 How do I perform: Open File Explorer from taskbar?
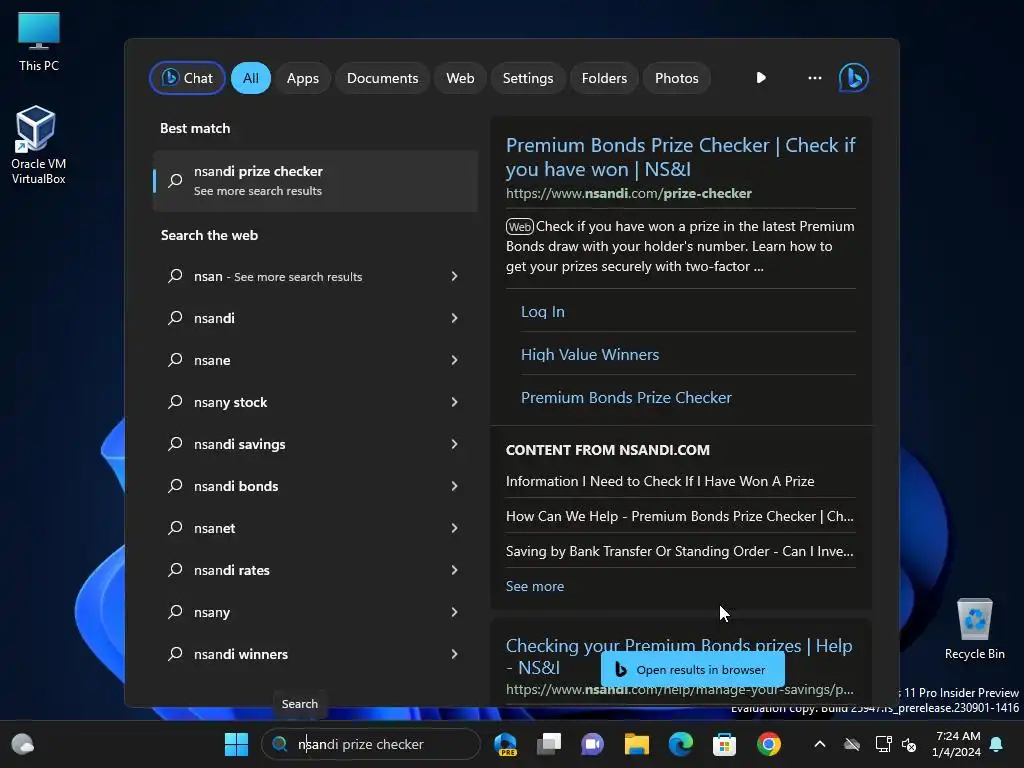(x=636, y=744)
